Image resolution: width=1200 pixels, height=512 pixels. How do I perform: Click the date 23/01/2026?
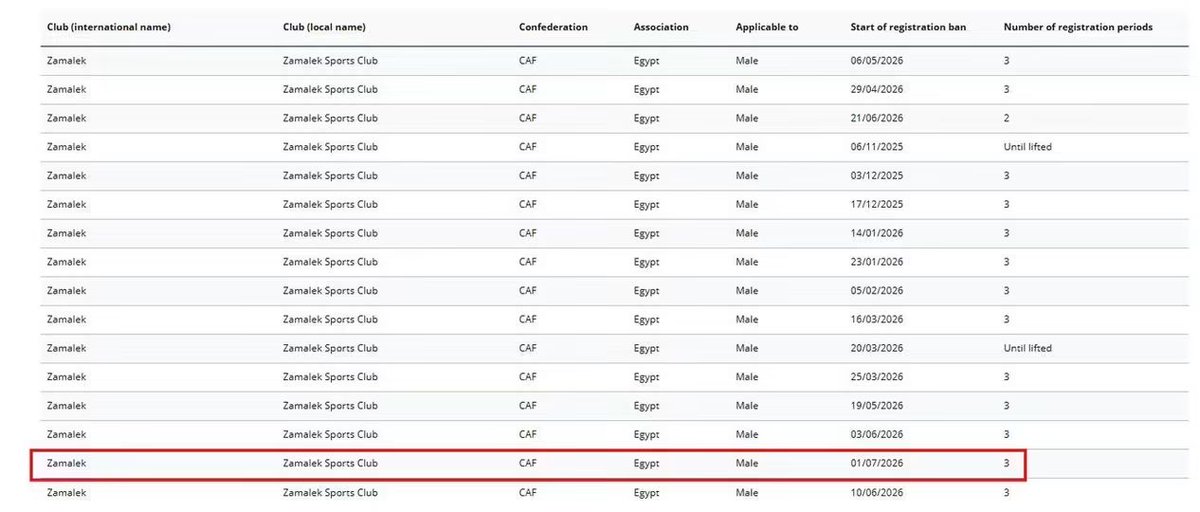click(x=877, y=262)
